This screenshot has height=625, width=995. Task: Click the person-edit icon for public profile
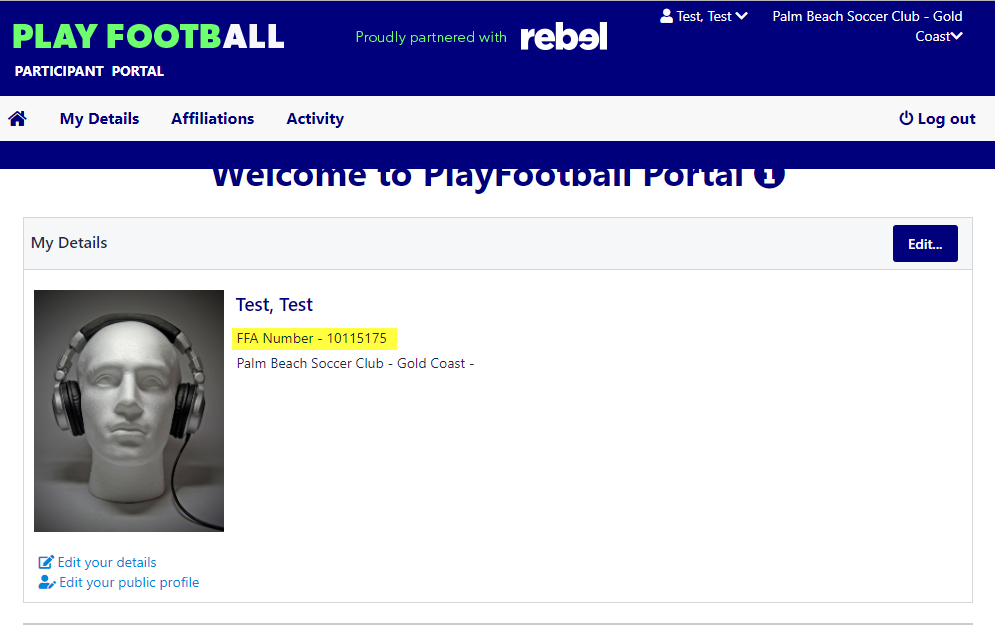[x=47, y=582]
